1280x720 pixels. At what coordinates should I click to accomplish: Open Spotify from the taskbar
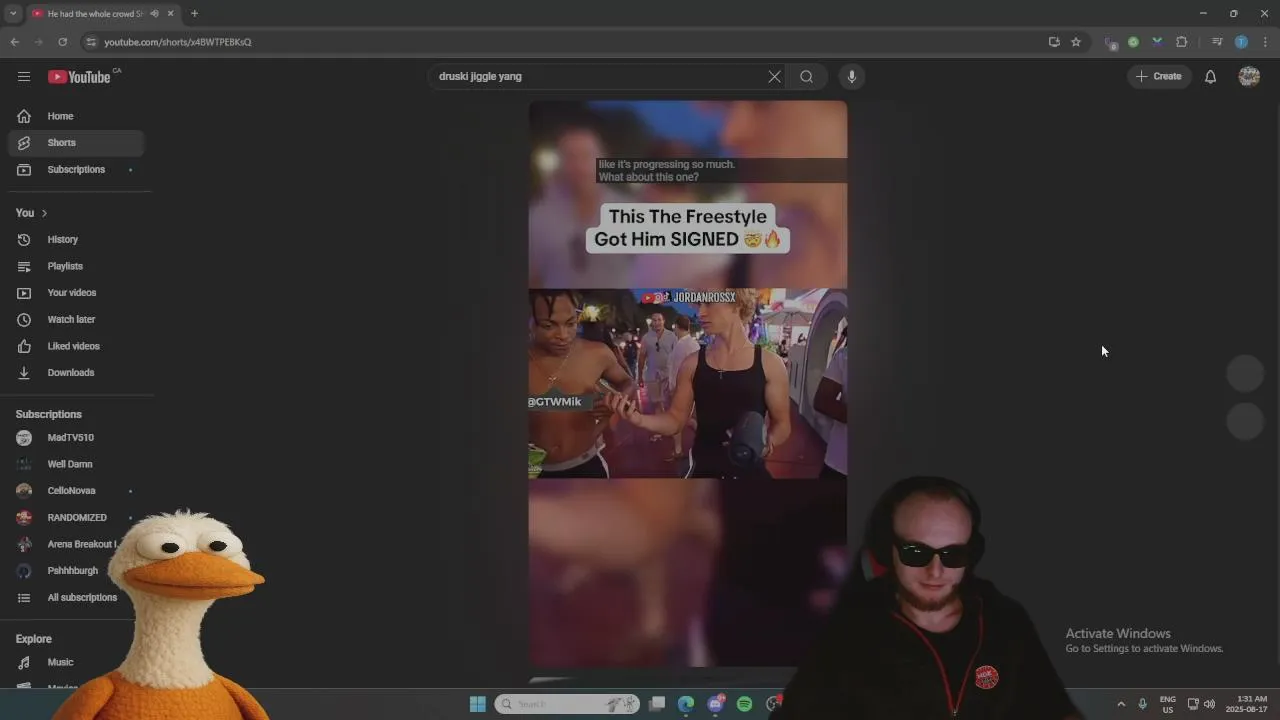(x=744, y=704)
